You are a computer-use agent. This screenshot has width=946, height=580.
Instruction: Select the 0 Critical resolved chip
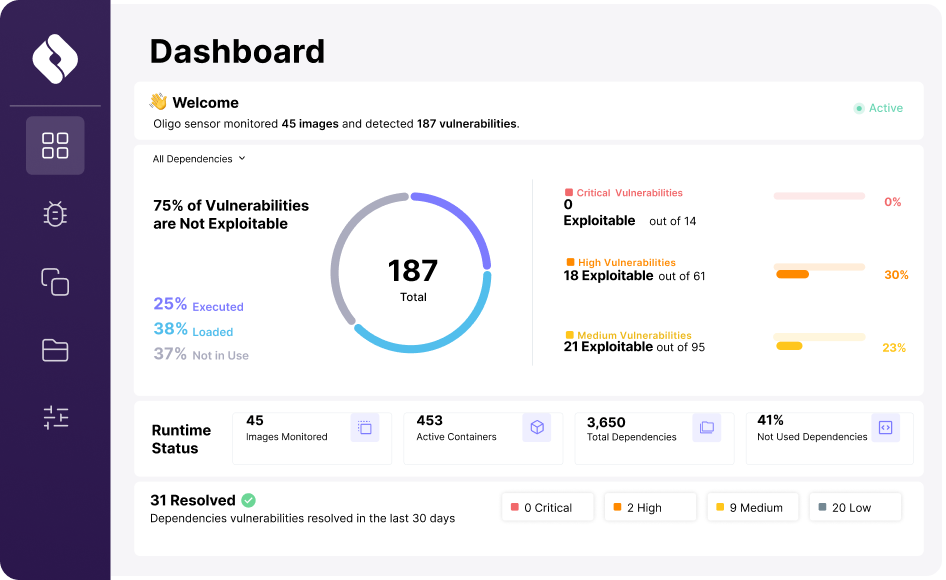(547, 507)
